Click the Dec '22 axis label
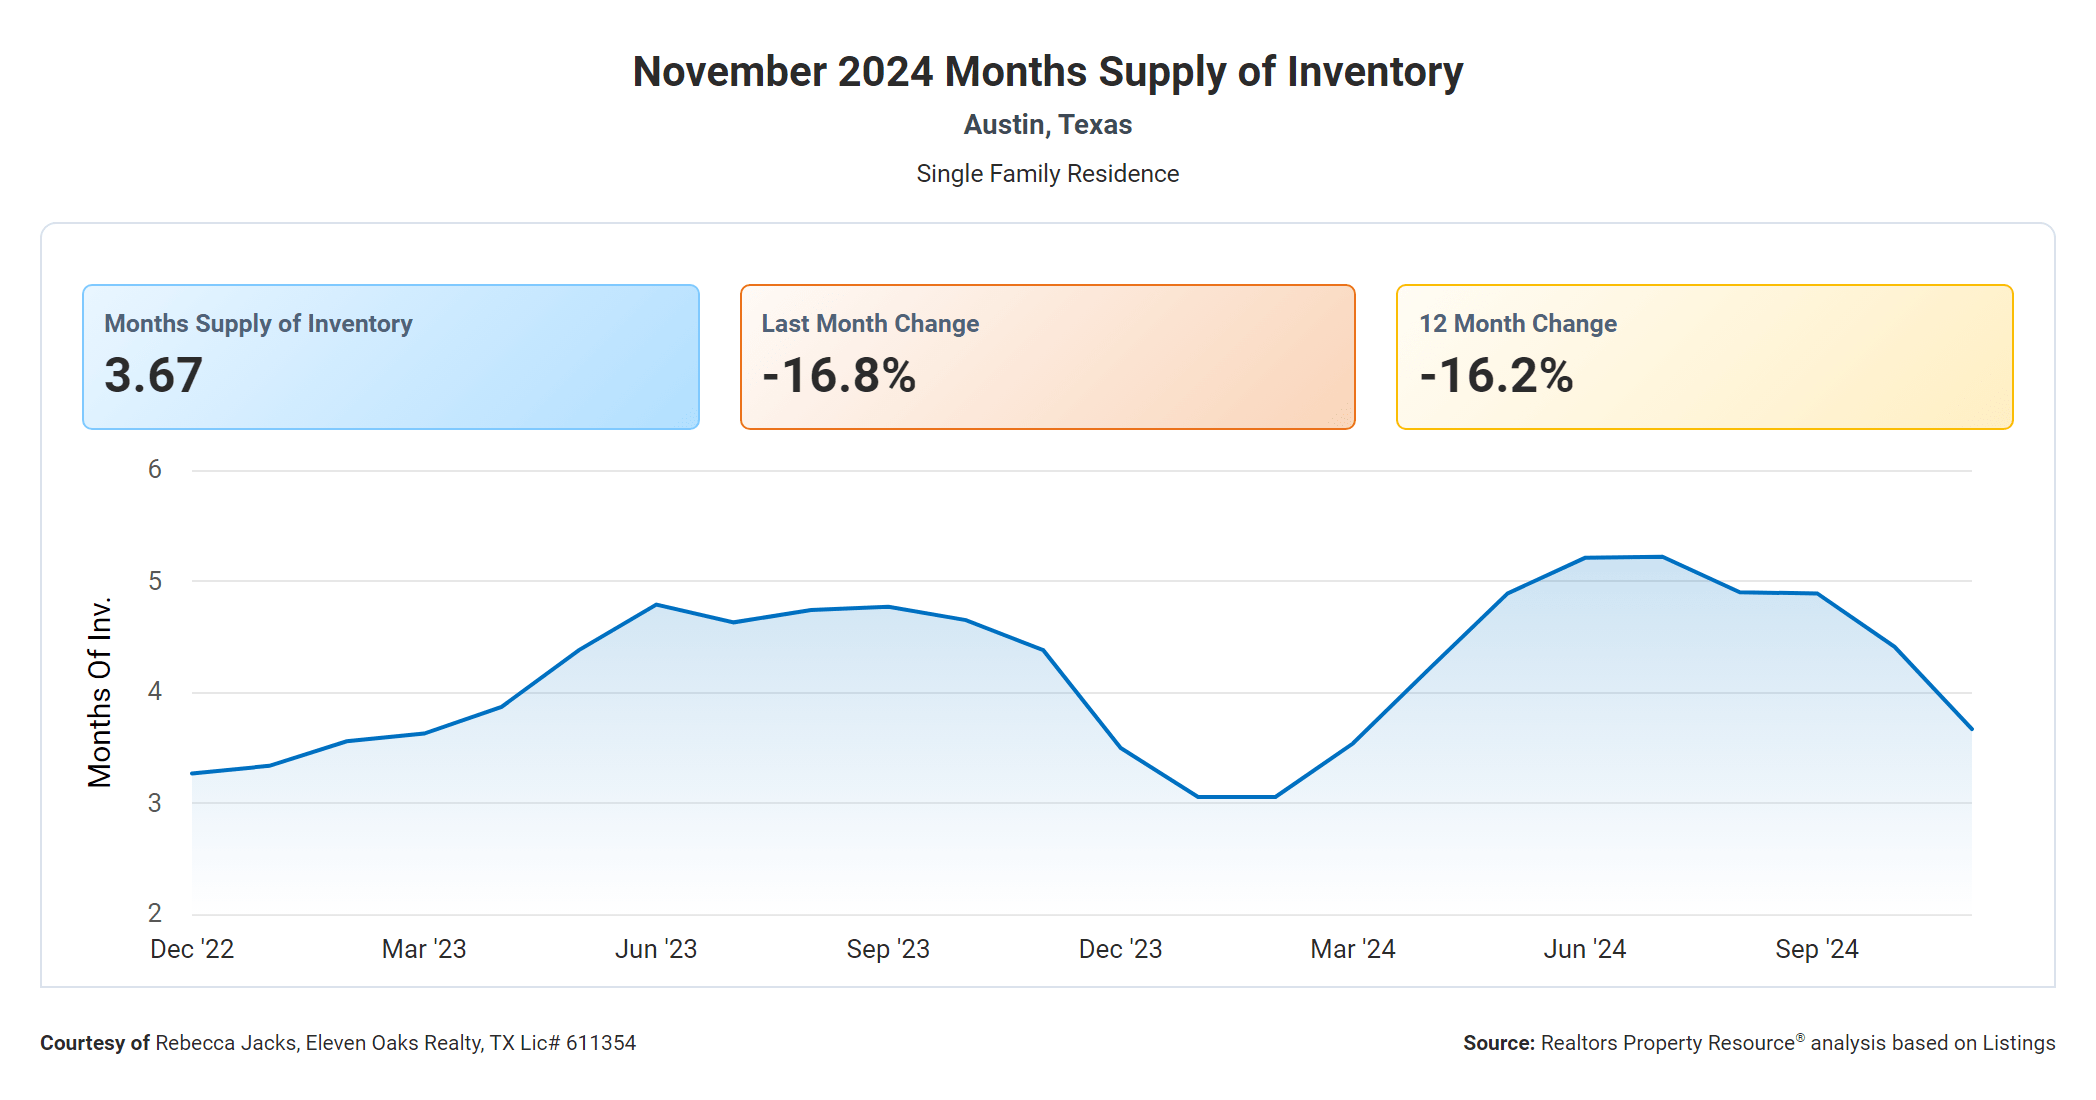Image resolution: width=2096 pixels, height=1100 pixels. click(x=192, y=949)
